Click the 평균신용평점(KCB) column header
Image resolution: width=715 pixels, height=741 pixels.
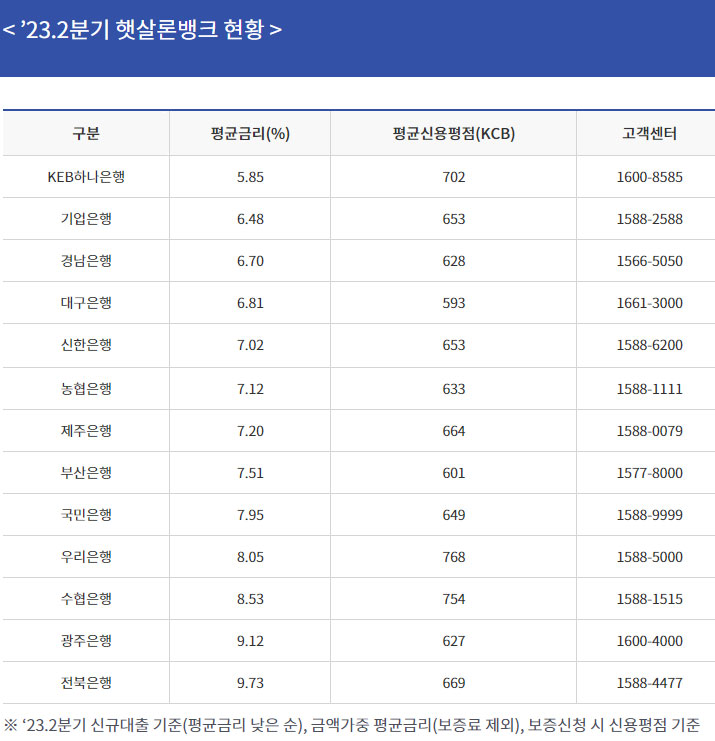click(454, 133)
